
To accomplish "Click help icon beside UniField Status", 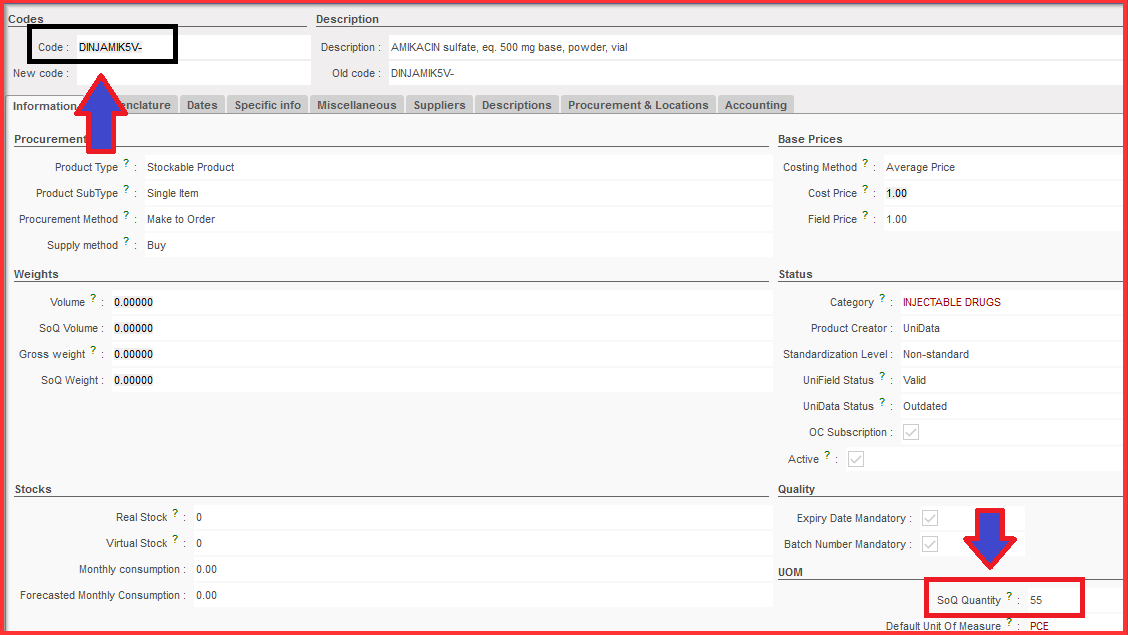I will 882,377.
